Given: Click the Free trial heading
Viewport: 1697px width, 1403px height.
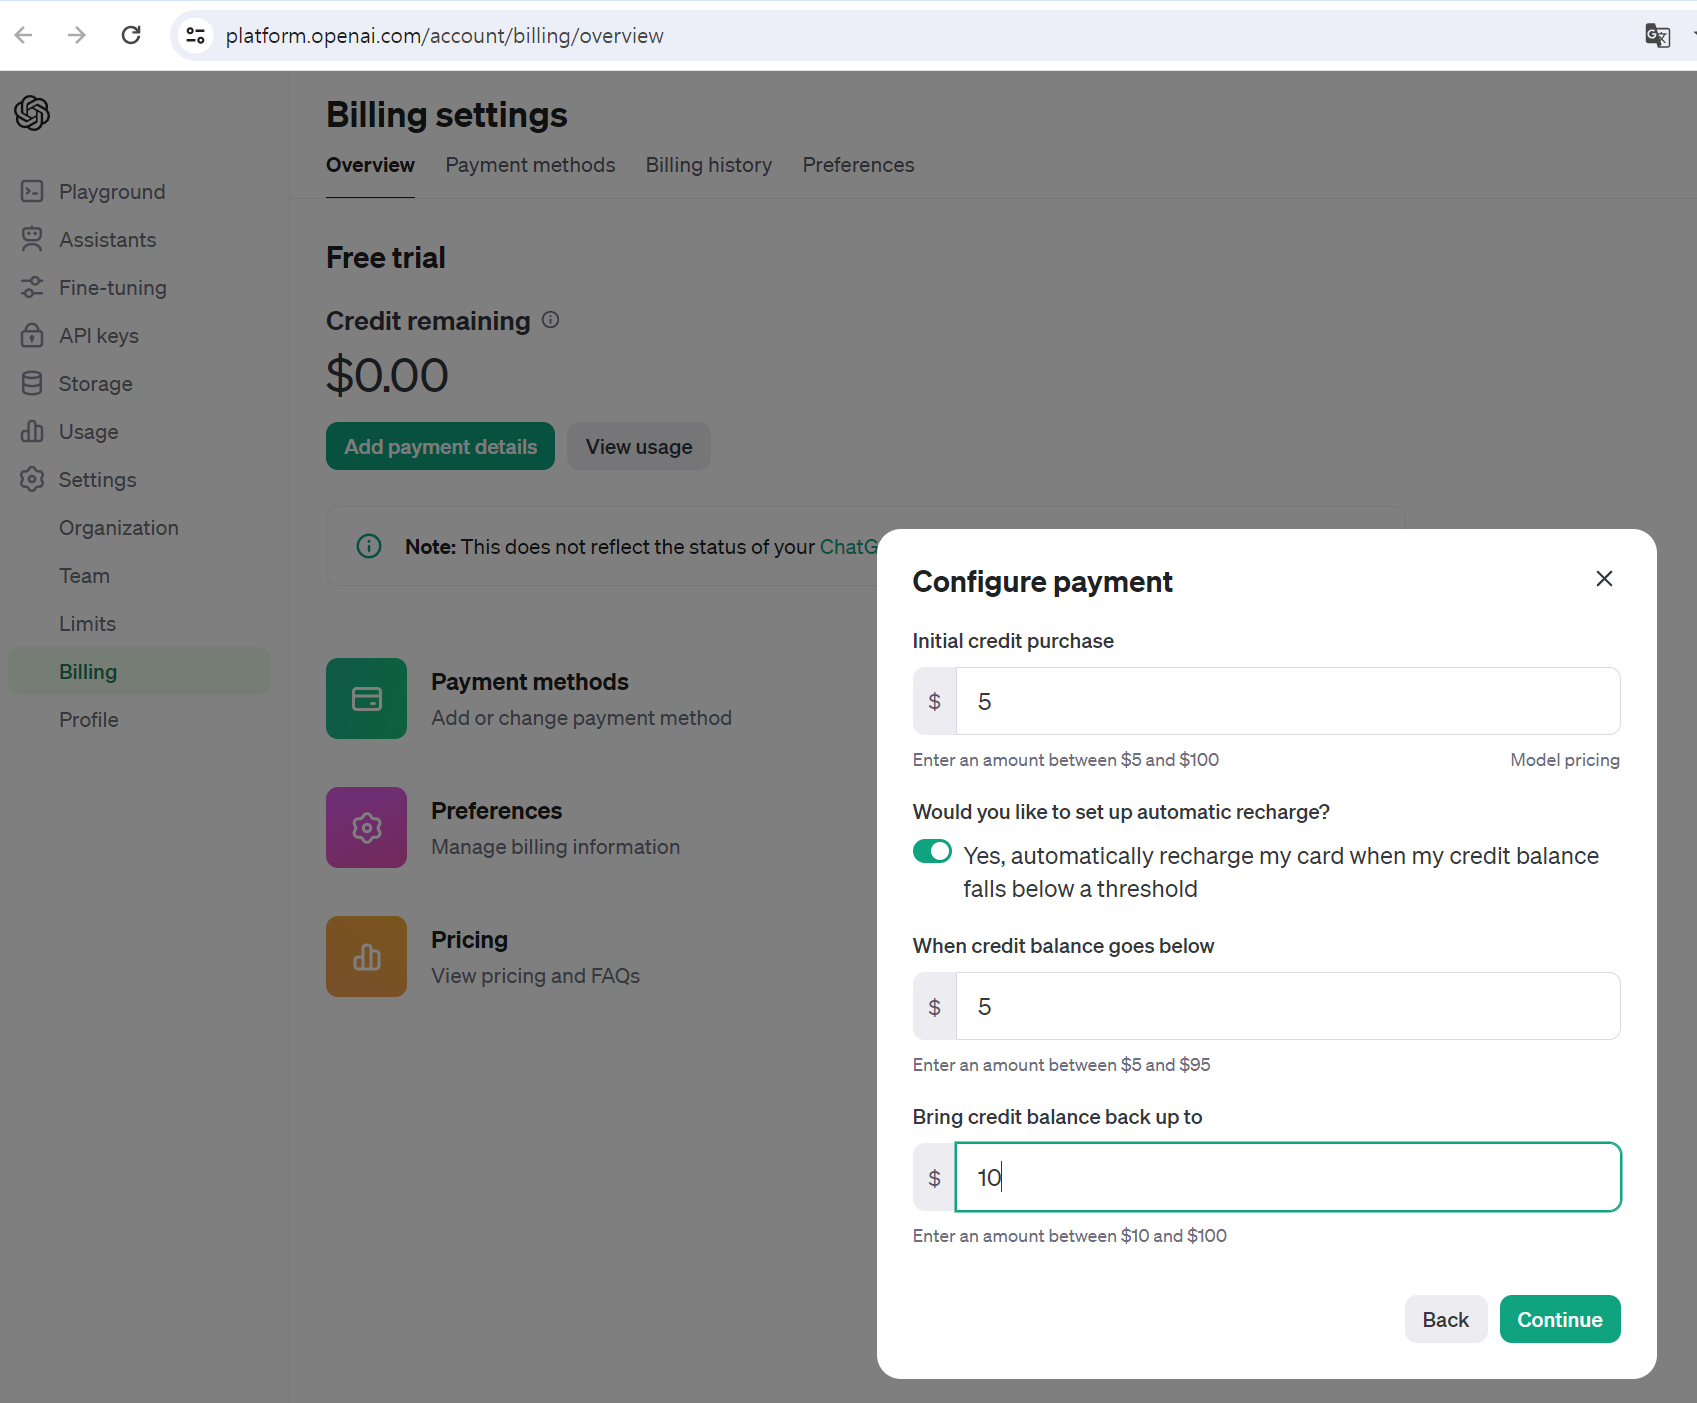Looking at the screenshot, I should [x=386, y=257].
